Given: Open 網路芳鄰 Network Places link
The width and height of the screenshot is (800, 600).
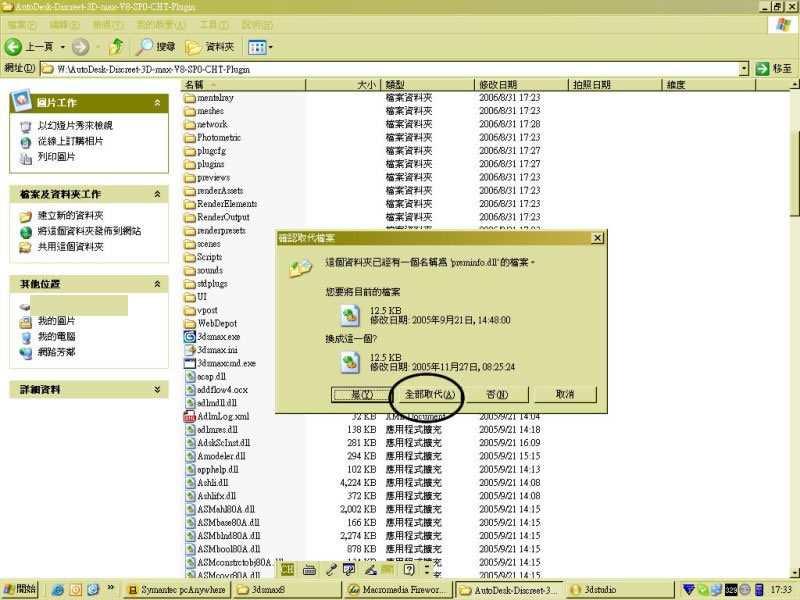Looking at the screenshot, I should (56, 352).
